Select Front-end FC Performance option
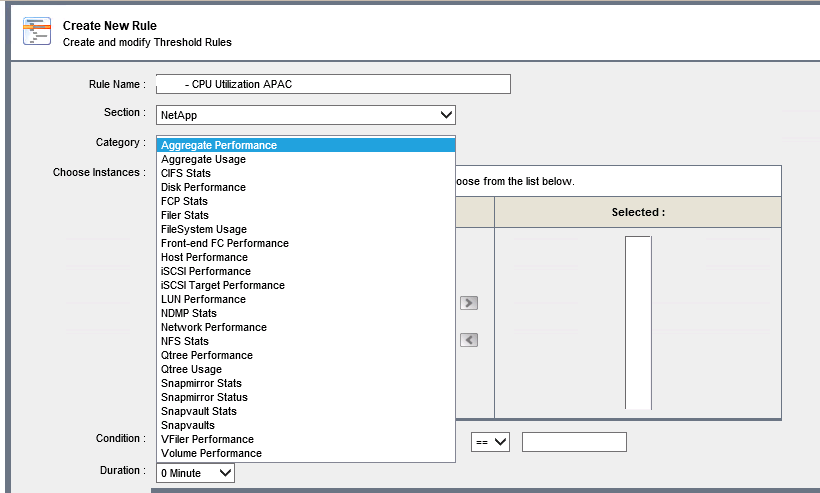820x493 pixels. 306,243
